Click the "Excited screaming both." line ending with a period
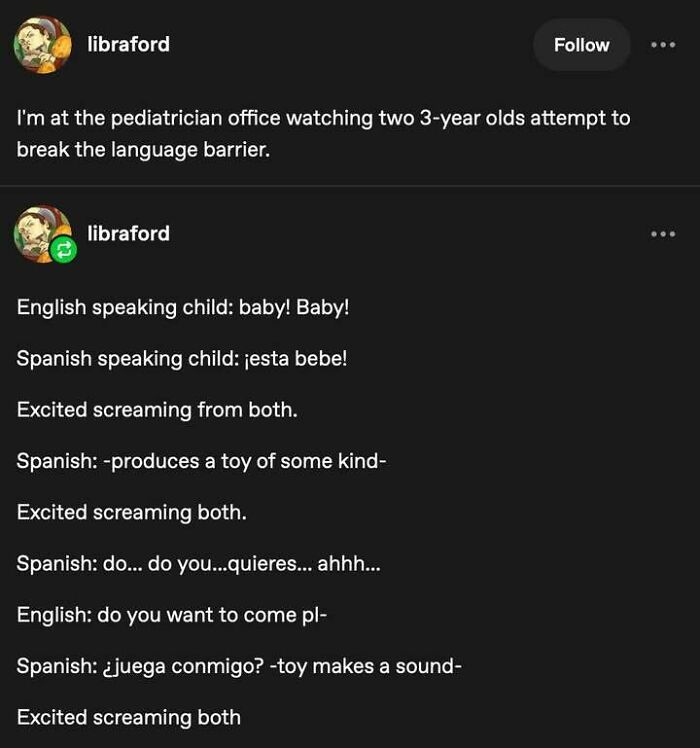This screenshot has width=700, height=748. (x=131, y=512)
